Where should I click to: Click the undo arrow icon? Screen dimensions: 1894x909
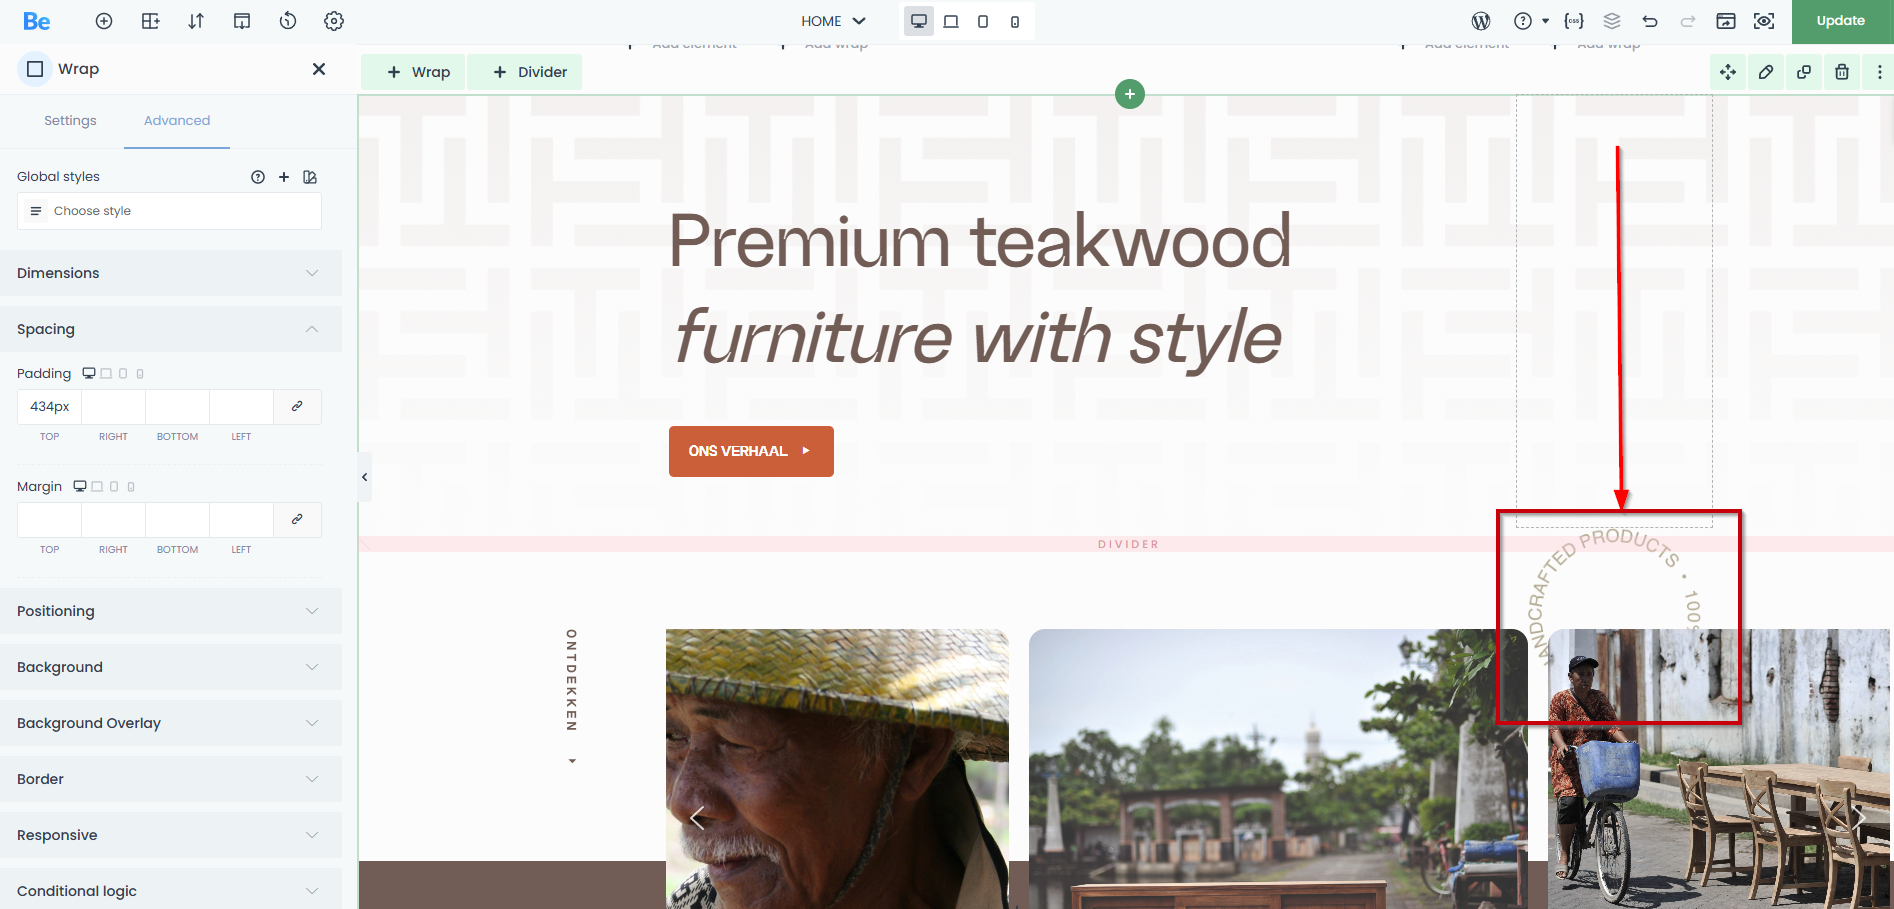(1650, 21)
